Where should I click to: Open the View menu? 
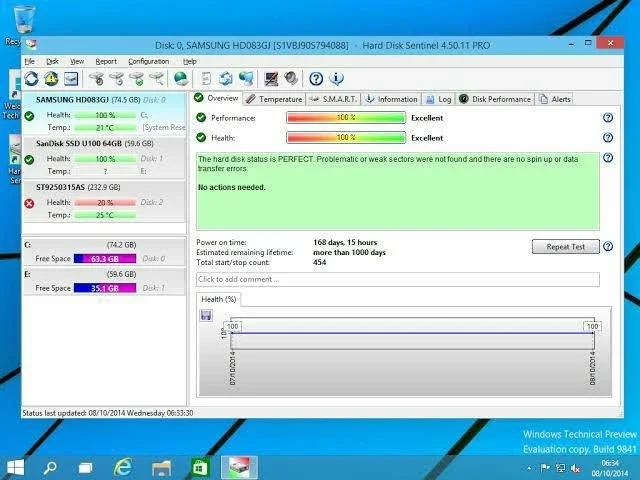(x=77, y=61)
